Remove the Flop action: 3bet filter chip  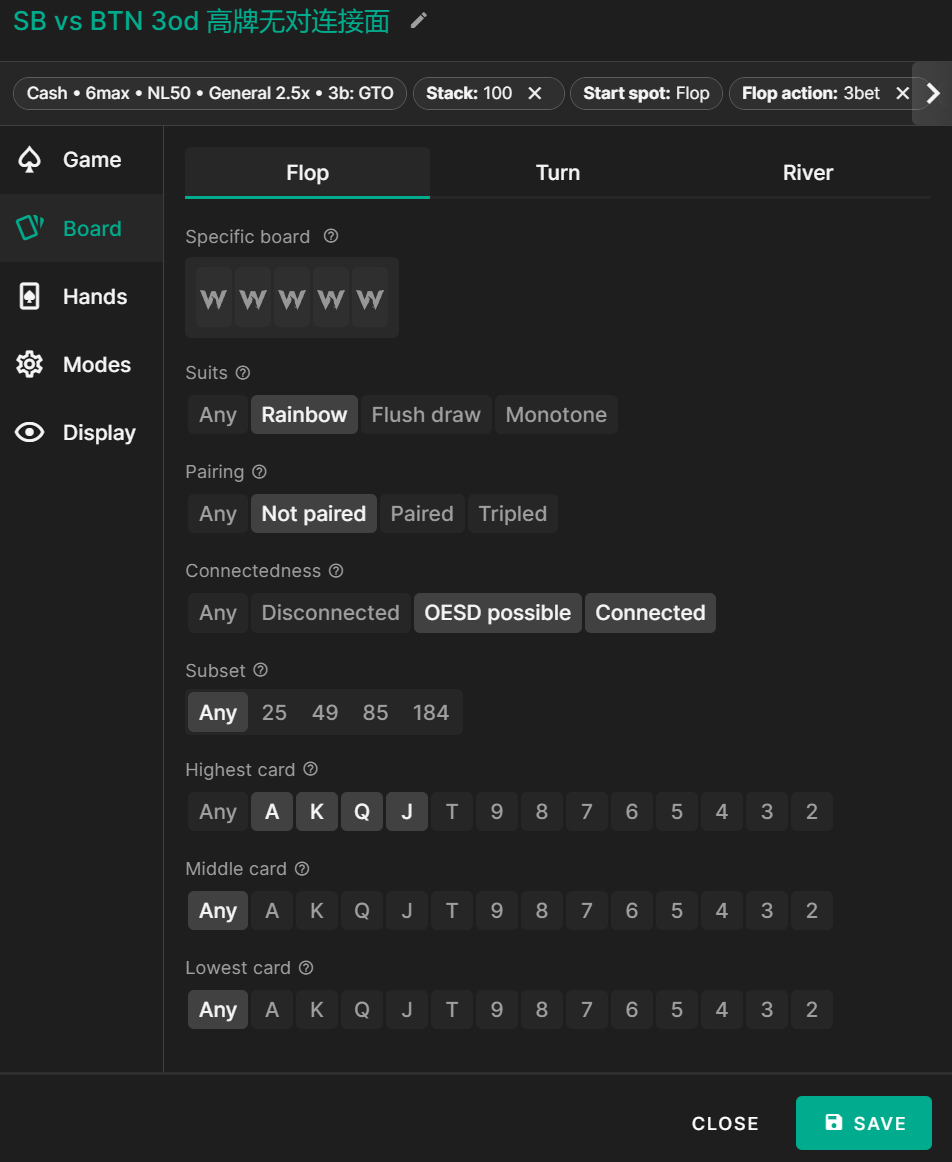click(902, 93)
